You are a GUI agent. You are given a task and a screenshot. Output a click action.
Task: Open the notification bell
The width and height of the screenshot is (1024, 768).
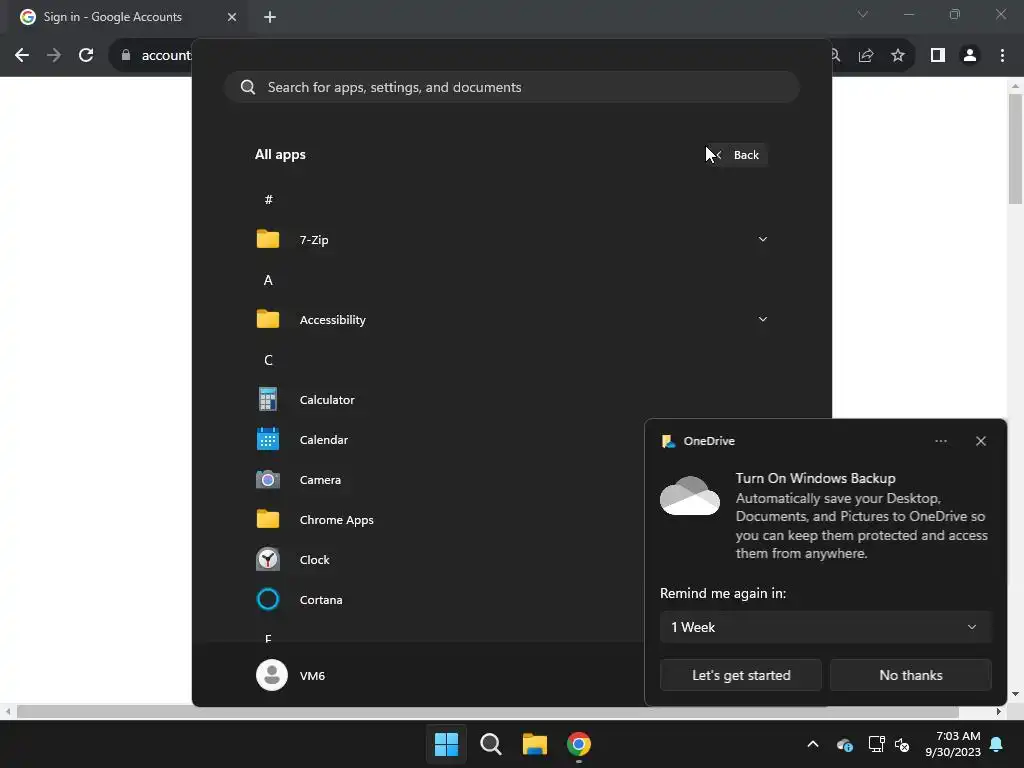coord(997,744)
